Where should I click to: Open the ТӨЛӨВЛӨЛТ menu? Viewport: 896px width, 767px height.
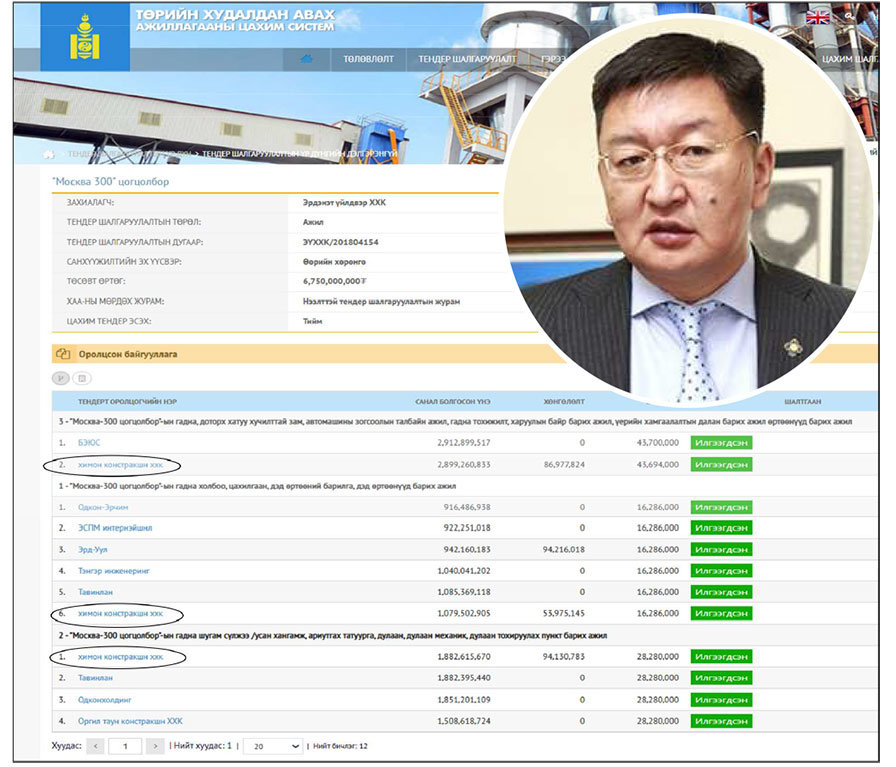[368, 59]
